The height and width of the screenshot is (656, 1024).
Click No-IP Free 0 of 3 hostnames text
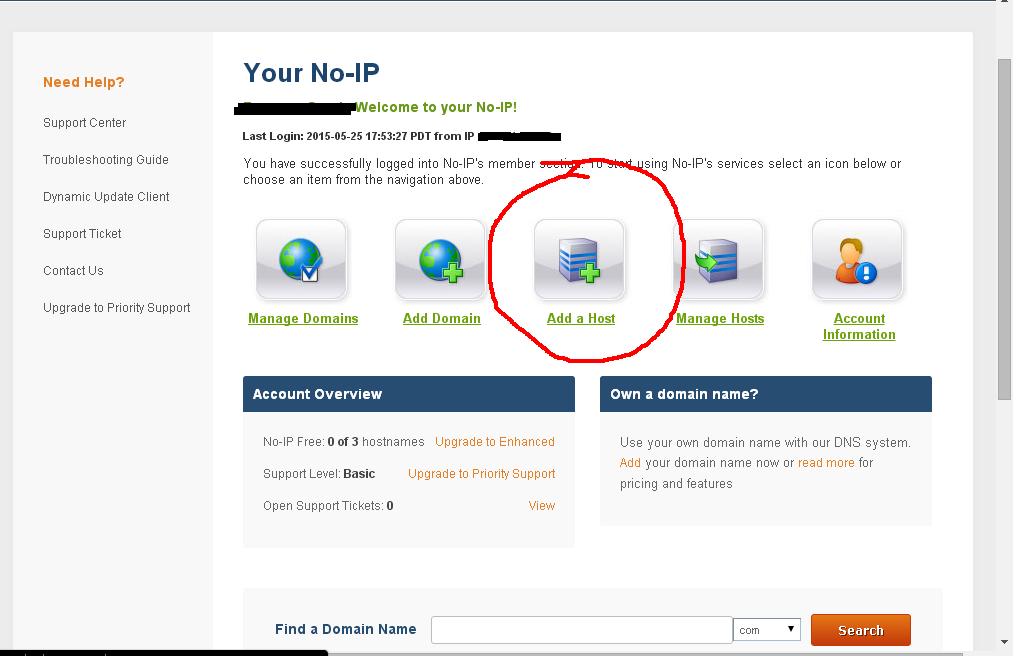pyautogui.click(x=344, y=442)
